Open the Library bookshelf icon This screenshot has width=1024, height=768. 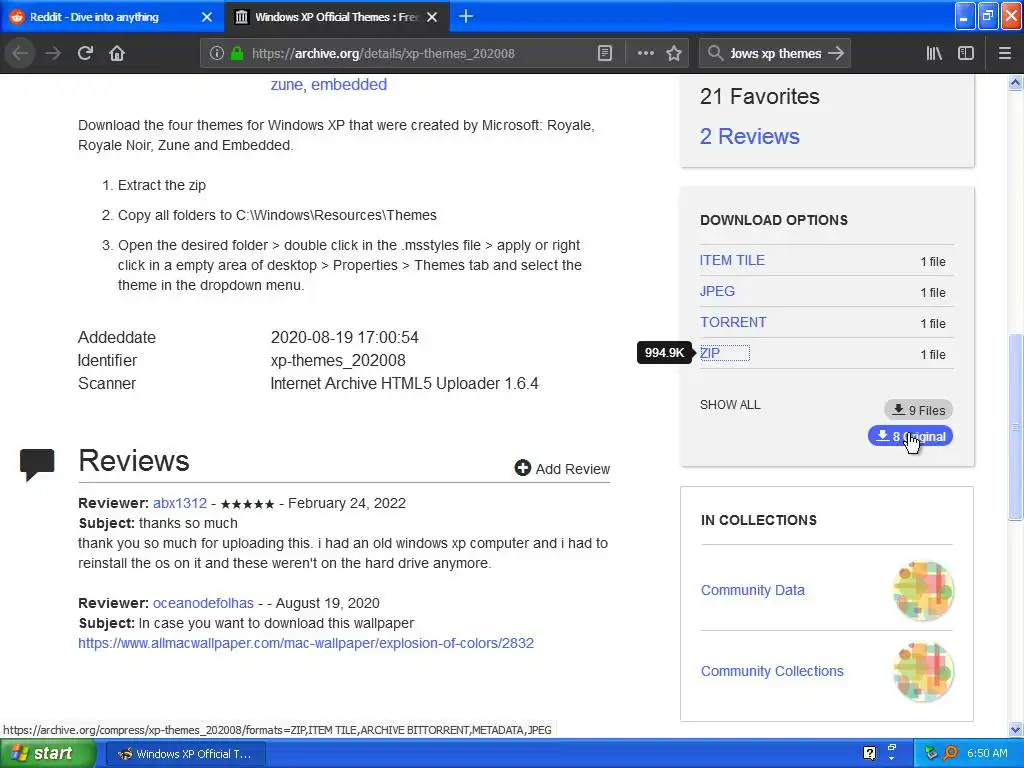tap(934, 54)
